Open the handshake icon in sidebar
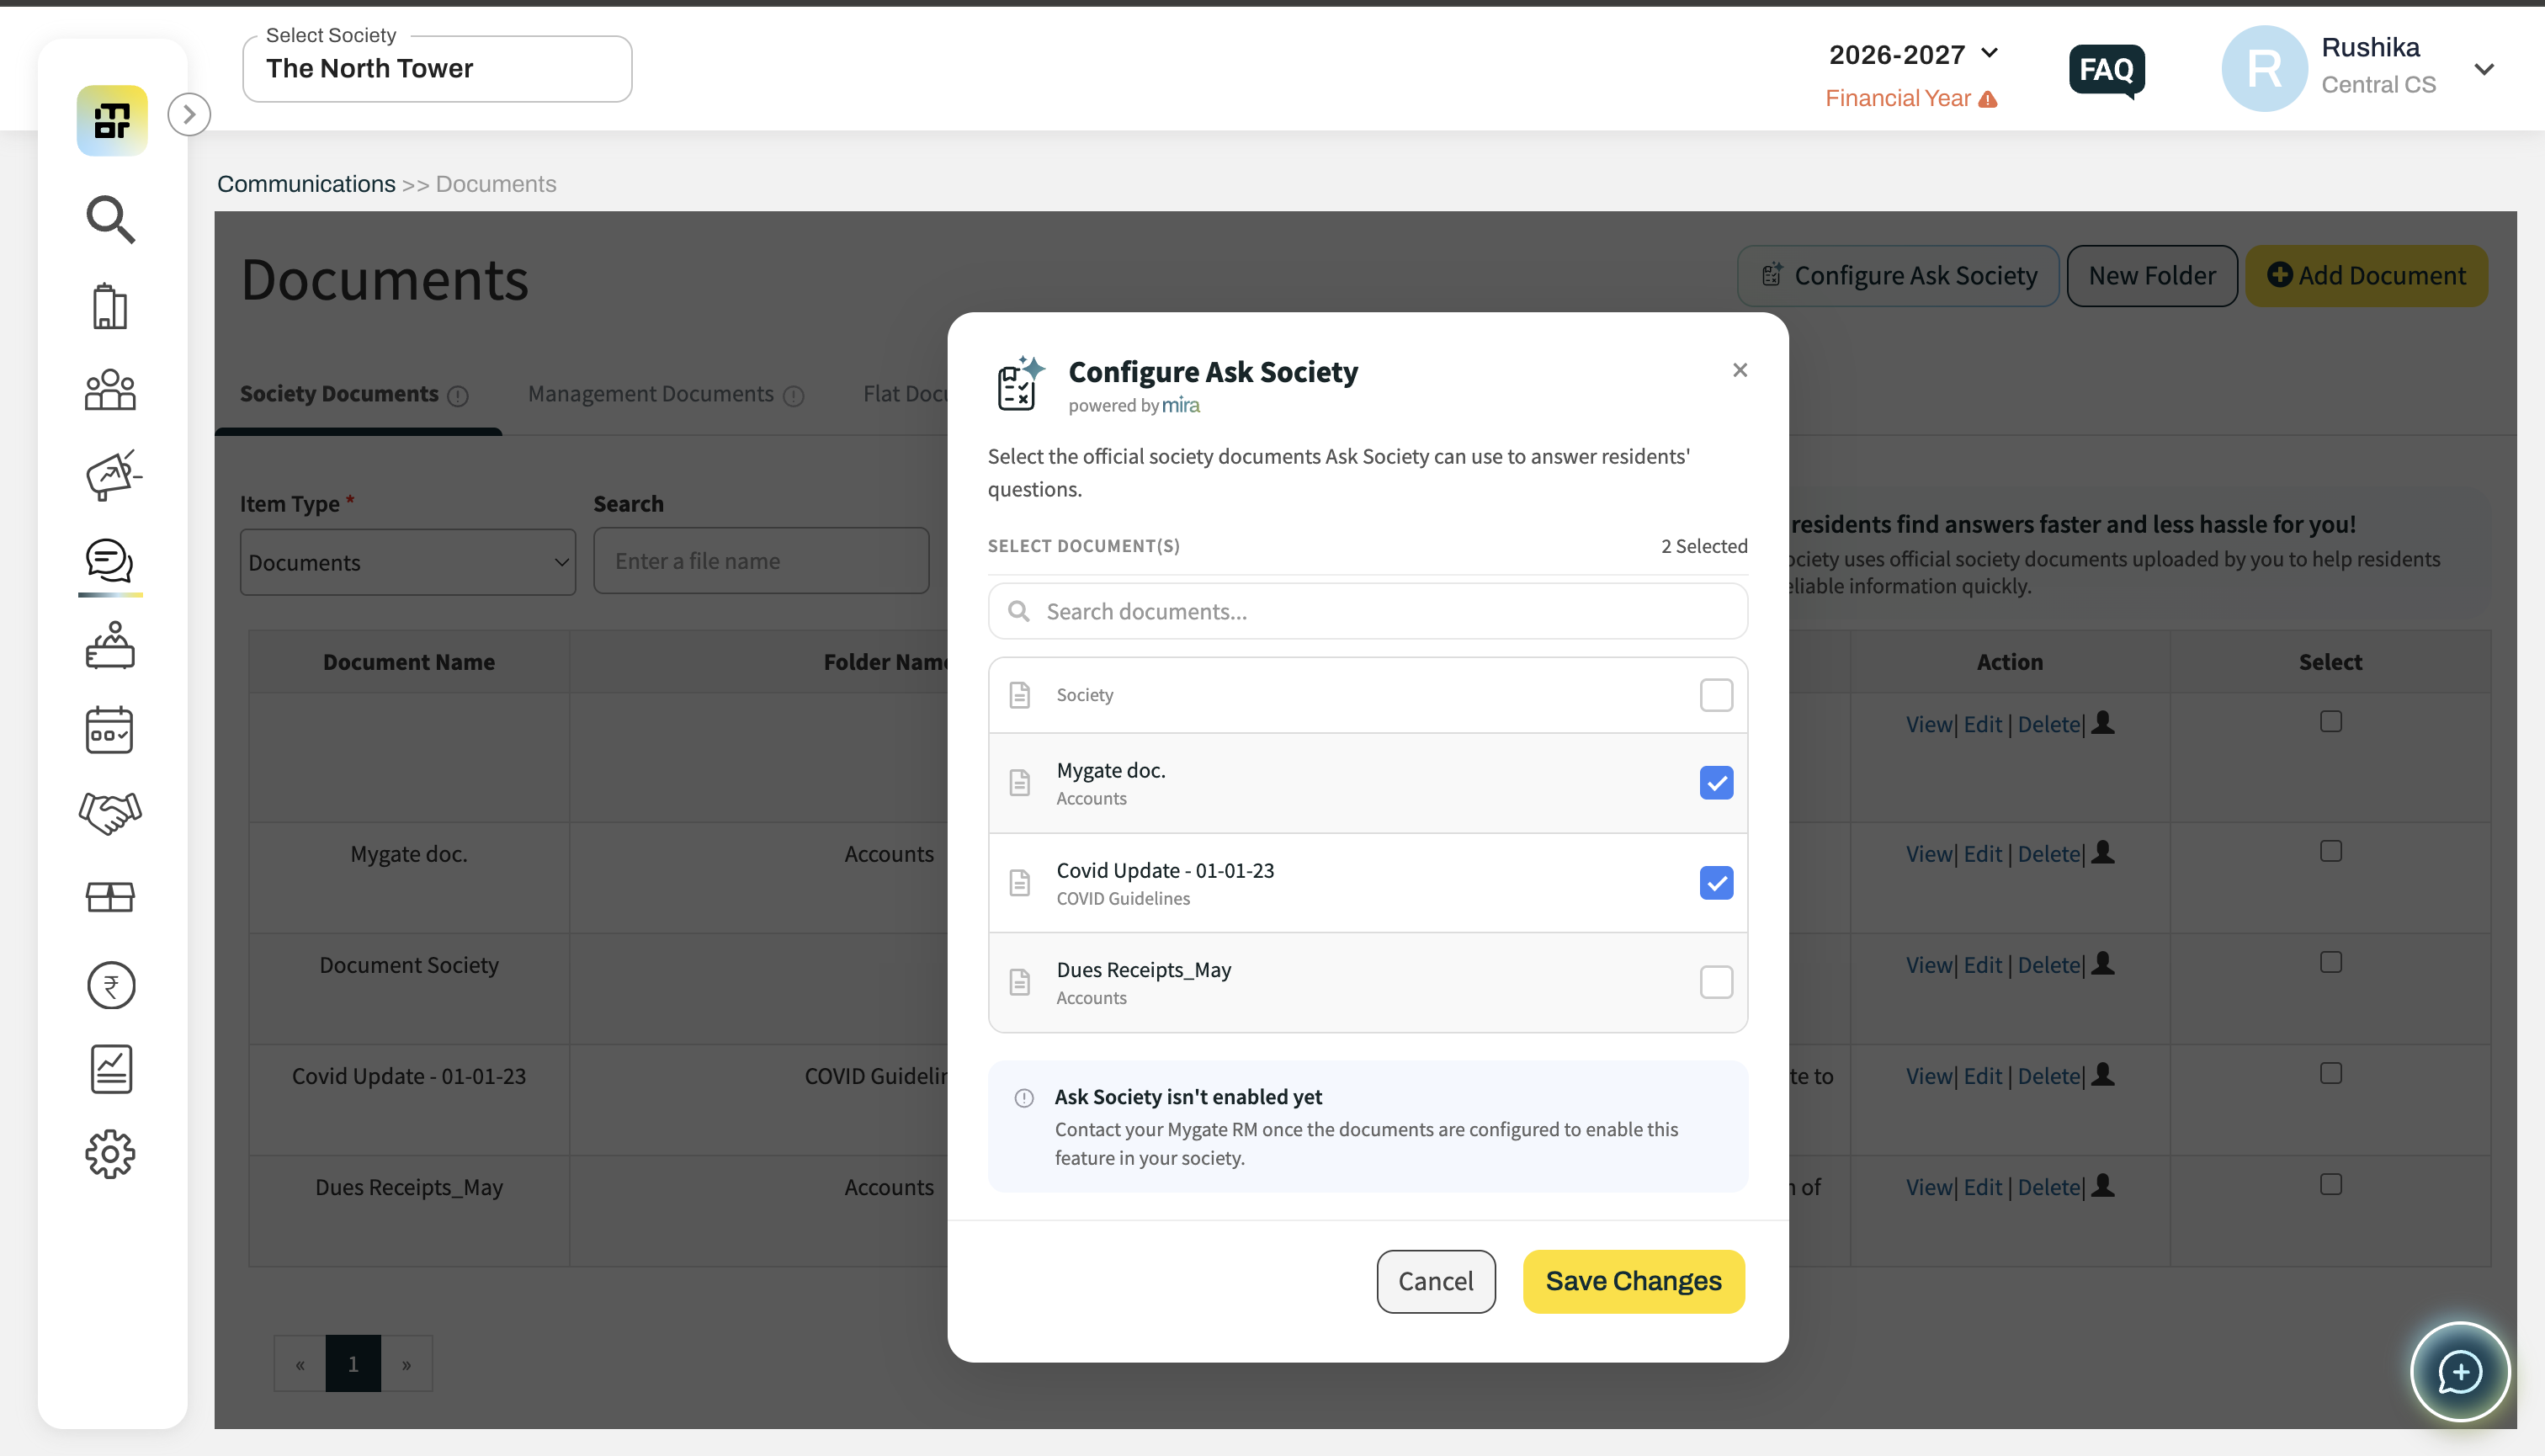The image size is (2545, 1456). pos(110,813)
